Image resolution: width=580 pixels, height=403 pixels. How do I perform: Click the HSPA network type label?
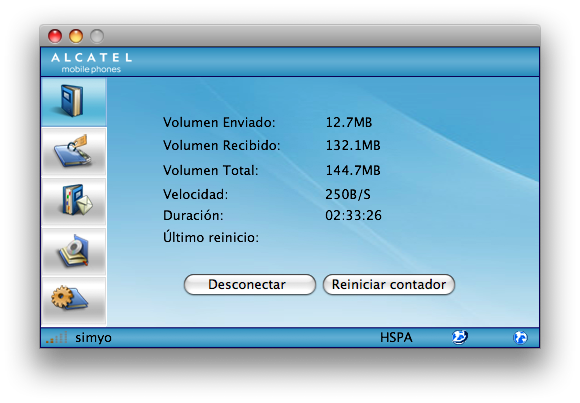point(396,337)
